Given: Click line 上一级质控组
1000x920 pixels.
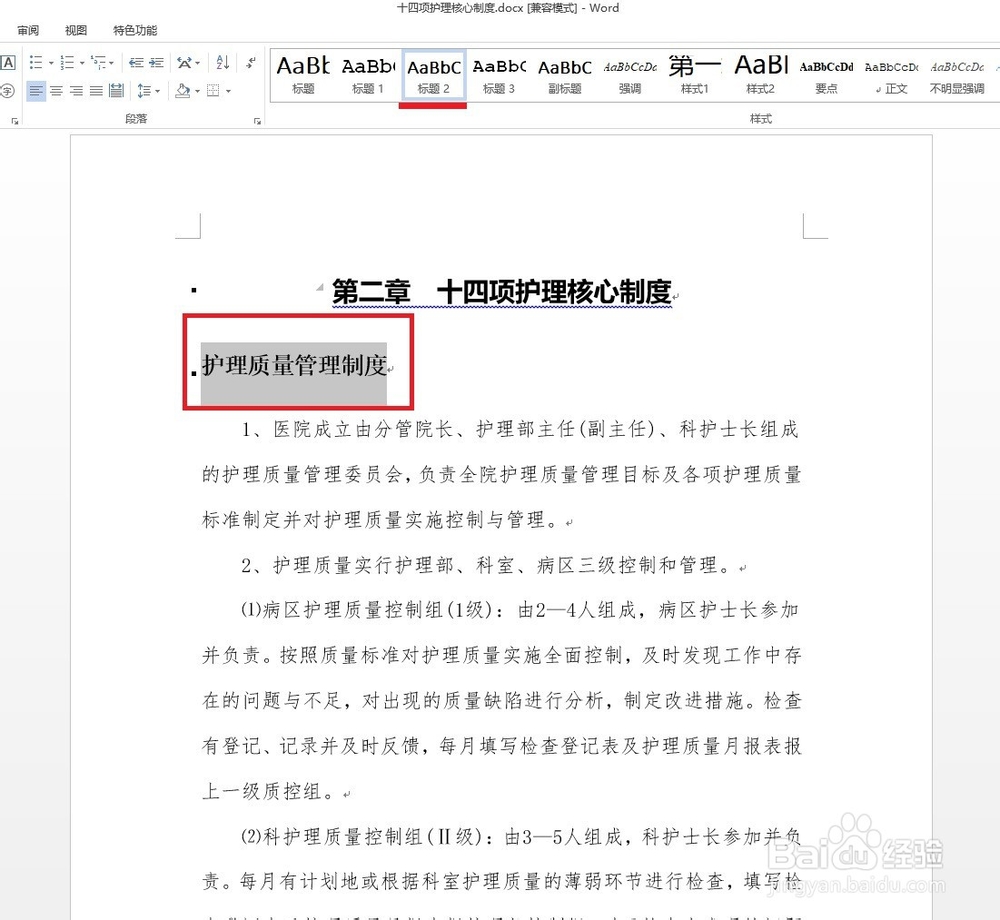Looking at the screenshot, I should [x=271, y=791].
